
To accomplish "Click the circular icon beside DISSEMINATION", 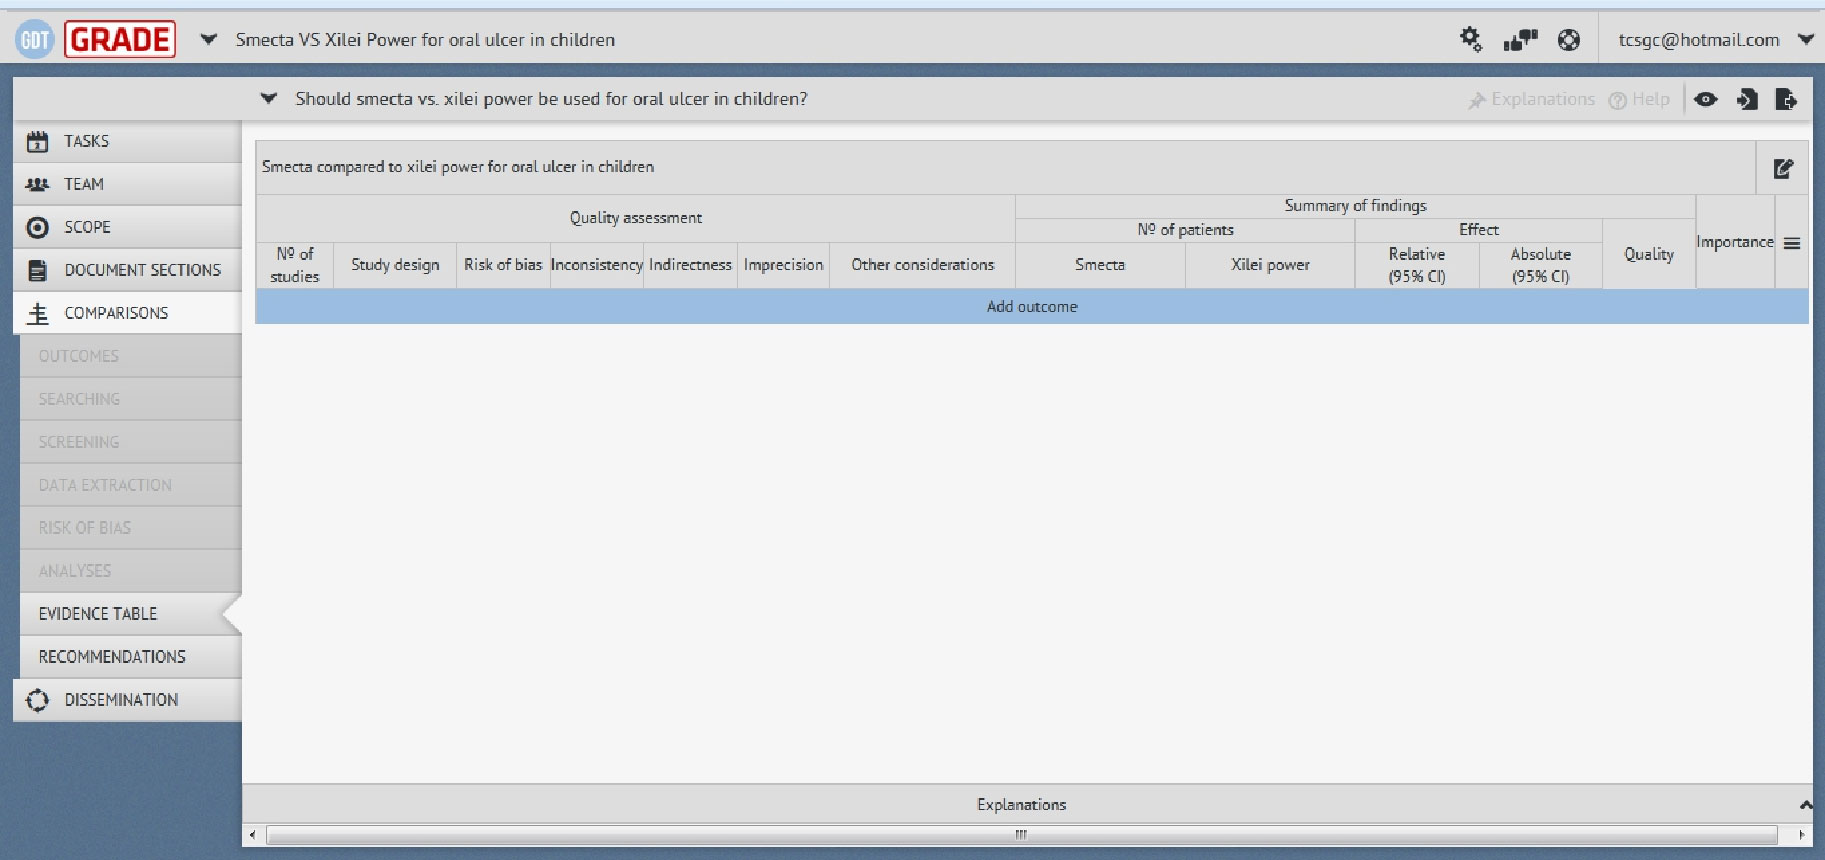I will point(37,700).
